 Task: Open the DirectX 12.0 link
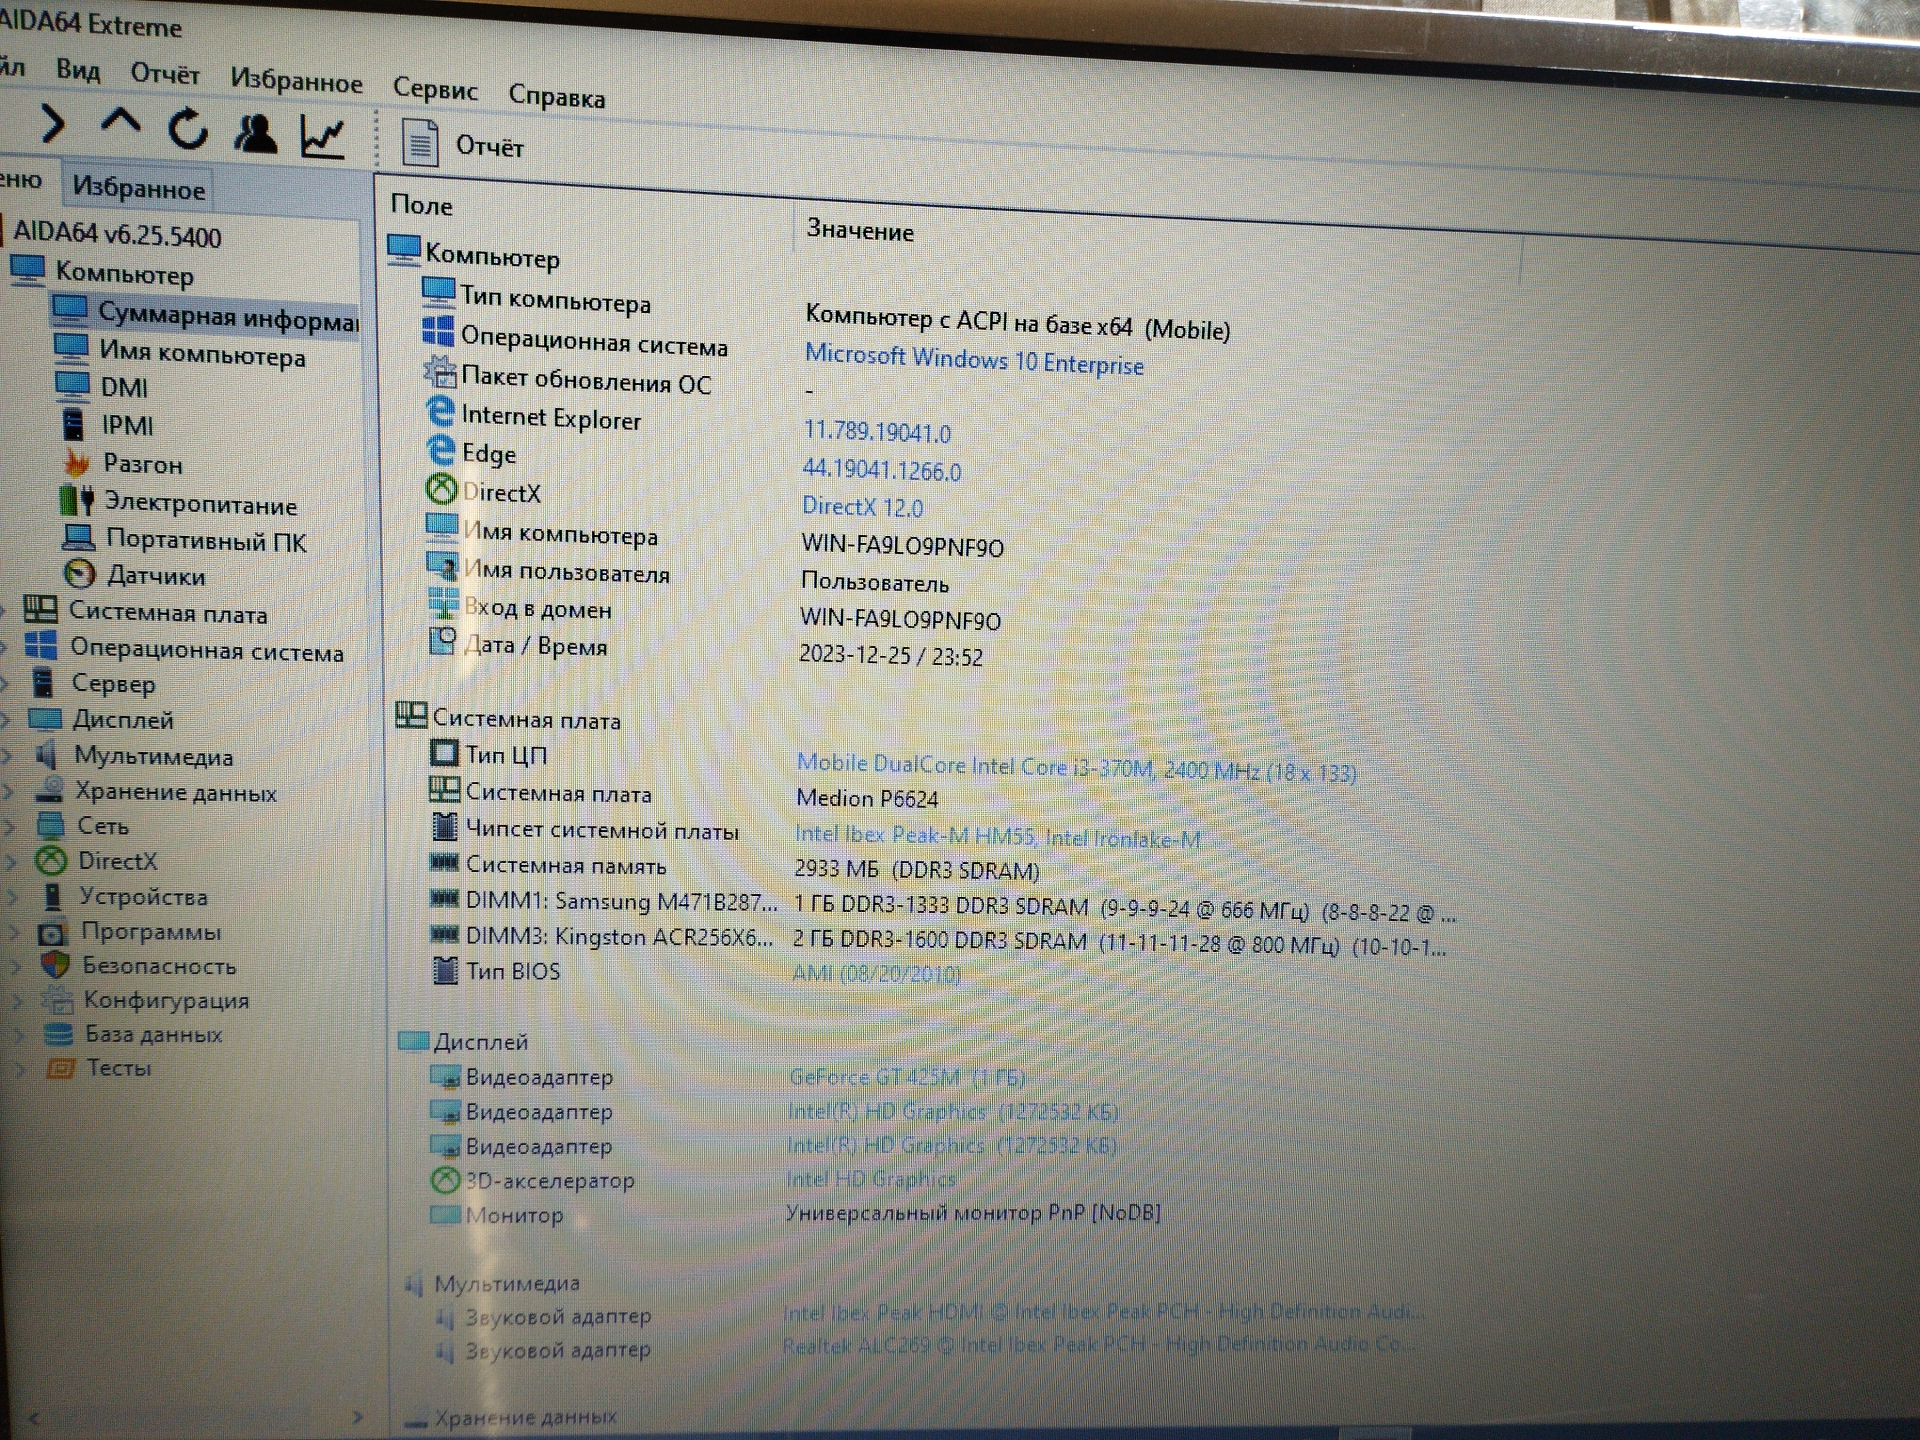click(862, 507)
